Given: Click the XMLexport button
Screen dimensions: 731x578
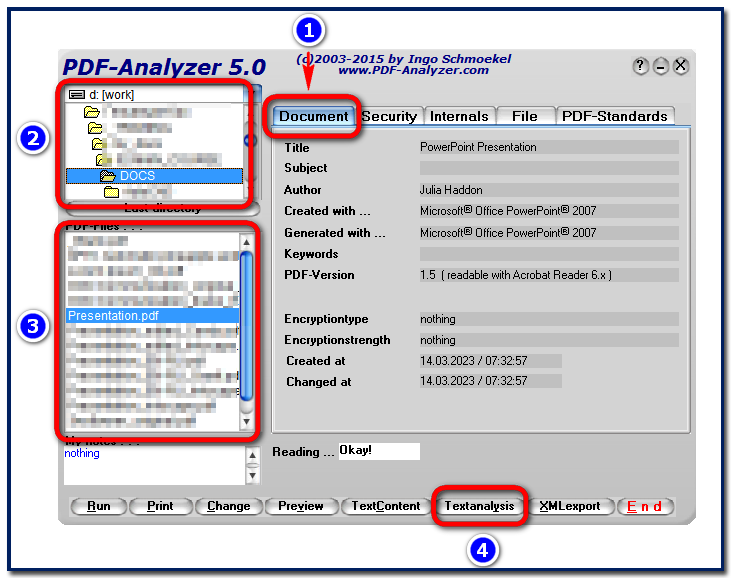Looking at the screenshot, I should 570,506.
